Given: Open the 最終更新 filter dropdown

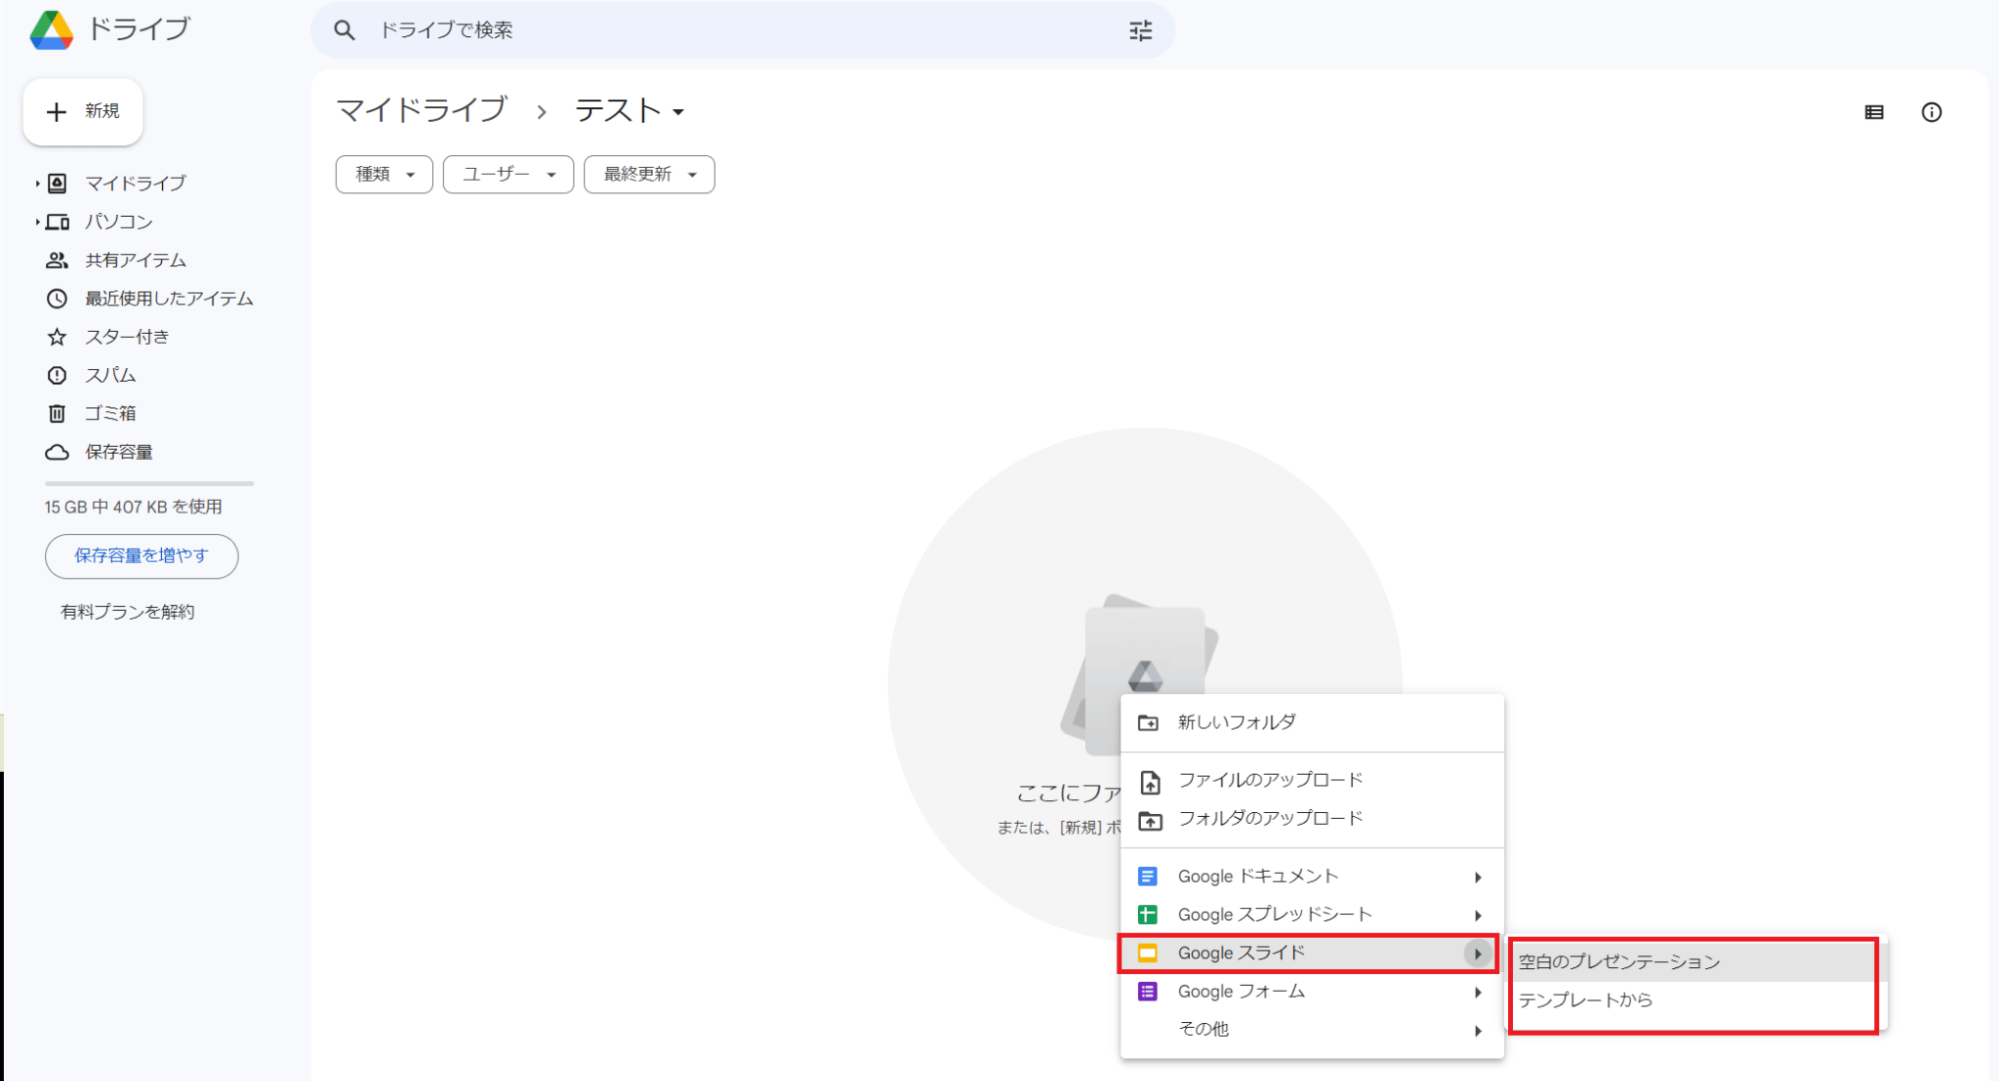Looking at the screenshot, I should pyautogui.click(x=649, y=174).
